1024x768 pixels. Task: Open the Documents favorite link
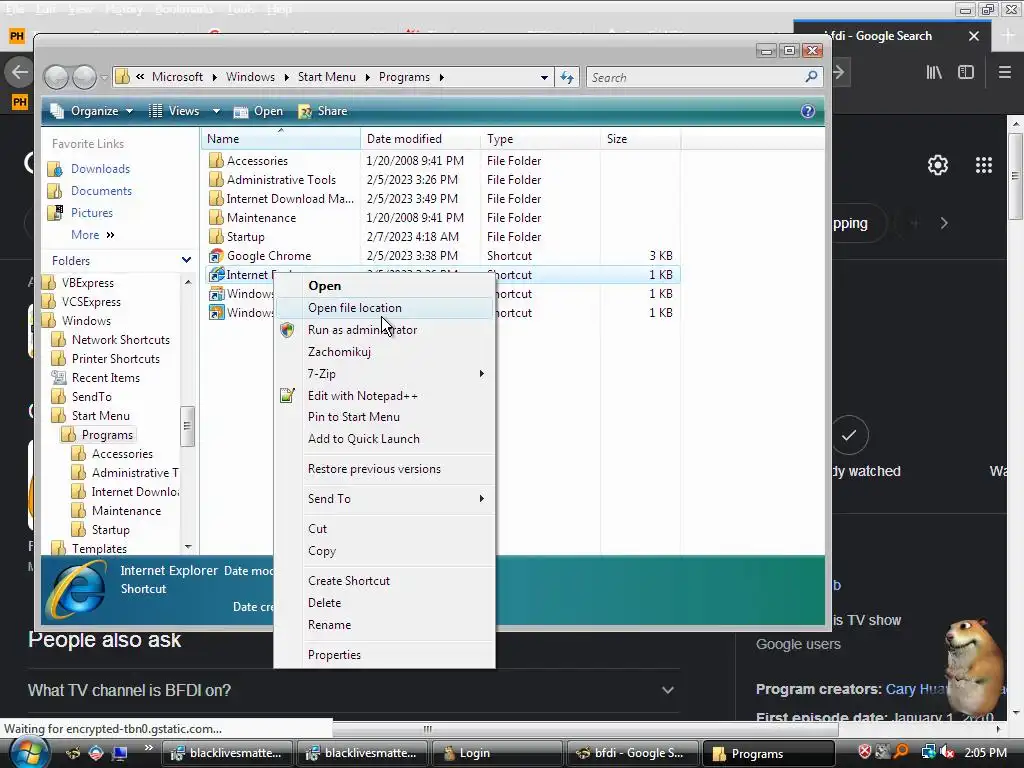101,191
